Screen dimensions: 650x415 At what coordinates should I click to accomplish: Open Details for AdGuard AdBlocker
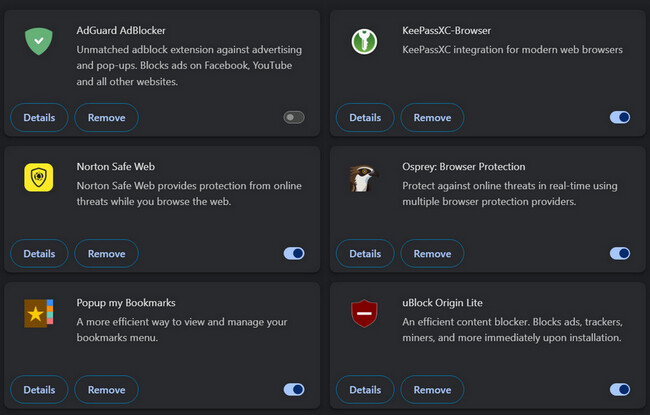39,117
